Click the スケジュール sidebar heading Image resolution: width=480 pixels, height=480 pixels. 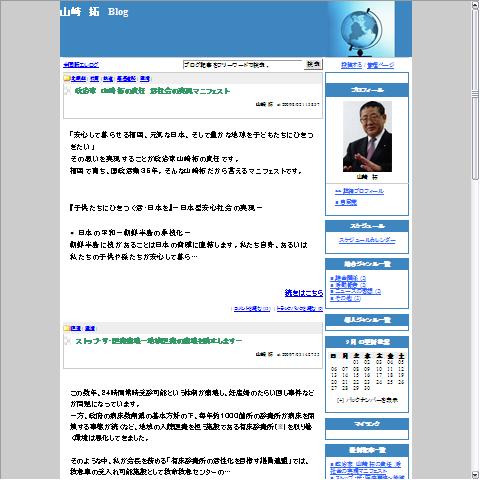(367, 226)
